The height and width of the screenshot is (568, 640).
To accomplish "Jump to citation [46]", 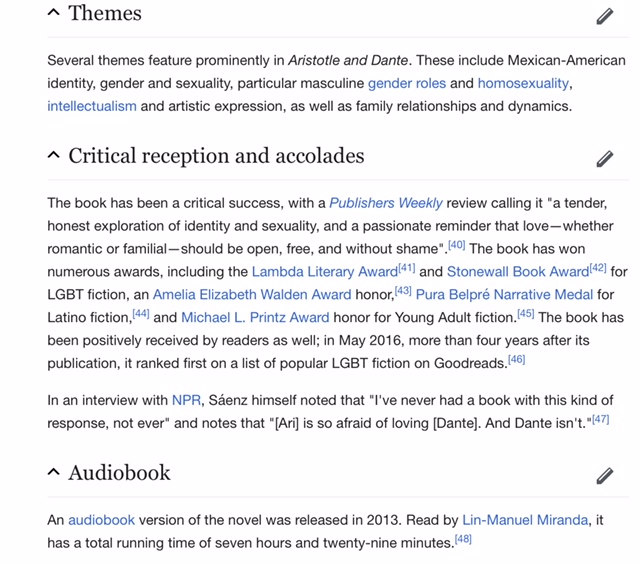I will click(516, 359).
